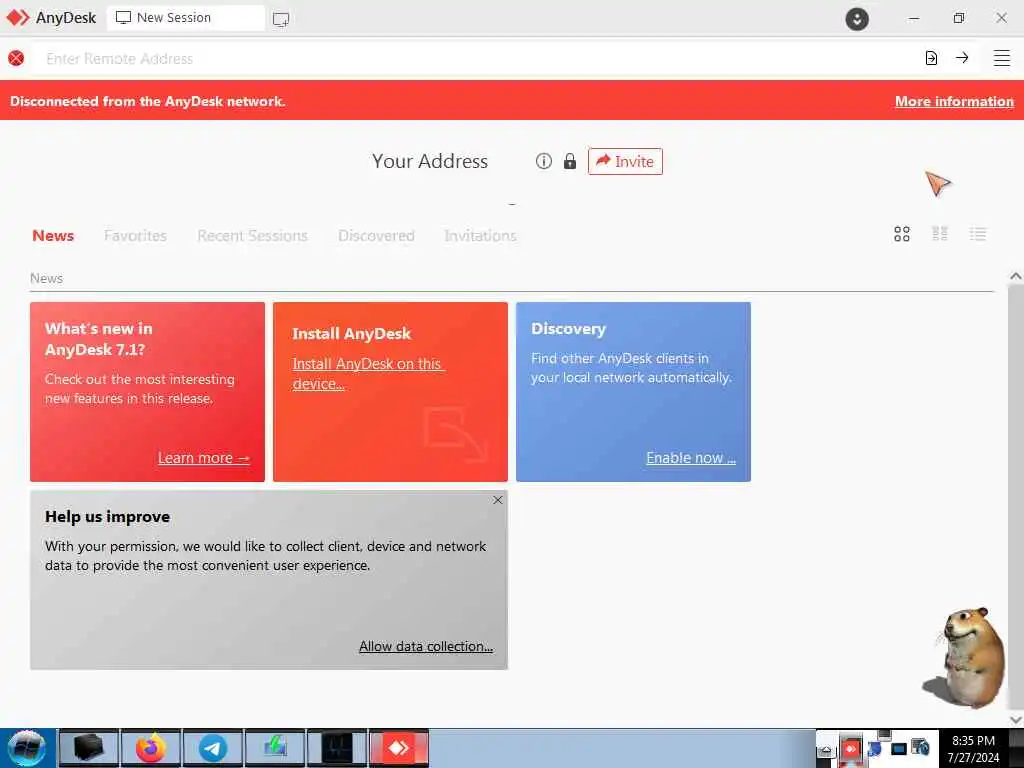Click the AnyDesk logo in title bar

click(x=18, y=18)
